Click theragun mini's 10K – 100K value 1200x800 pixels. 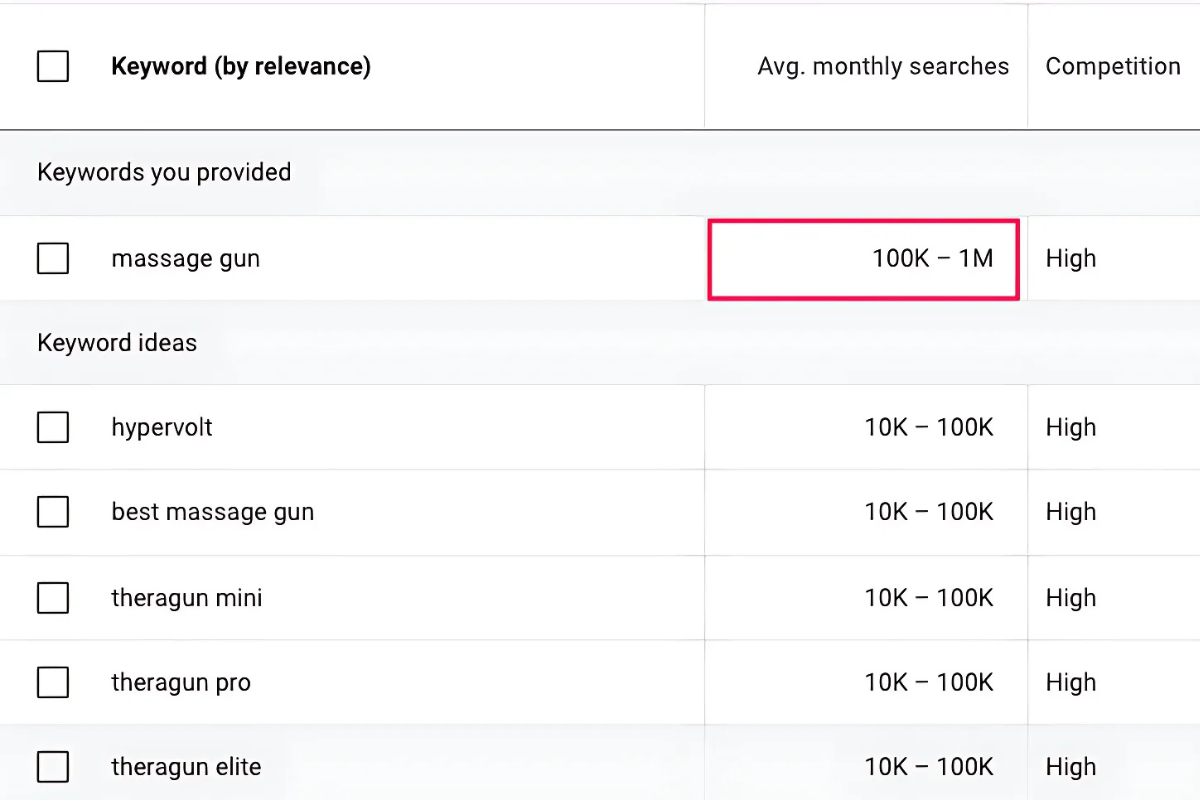click(x=929, y=598)
